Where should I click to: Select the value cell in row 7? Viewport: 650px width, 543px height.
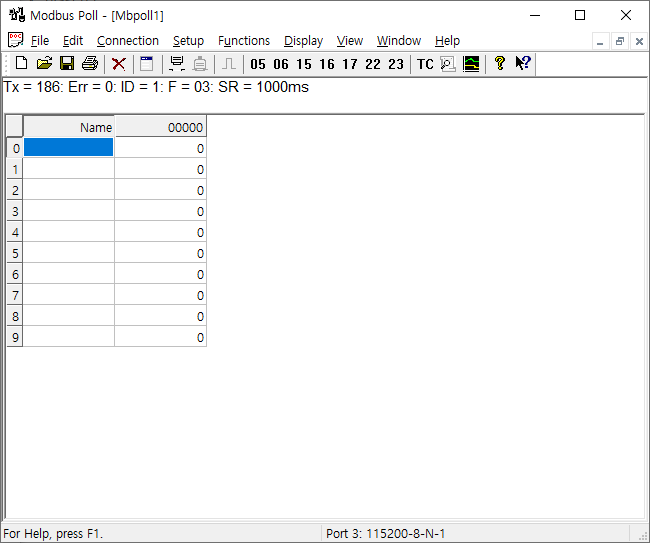(x=160, y=295)
